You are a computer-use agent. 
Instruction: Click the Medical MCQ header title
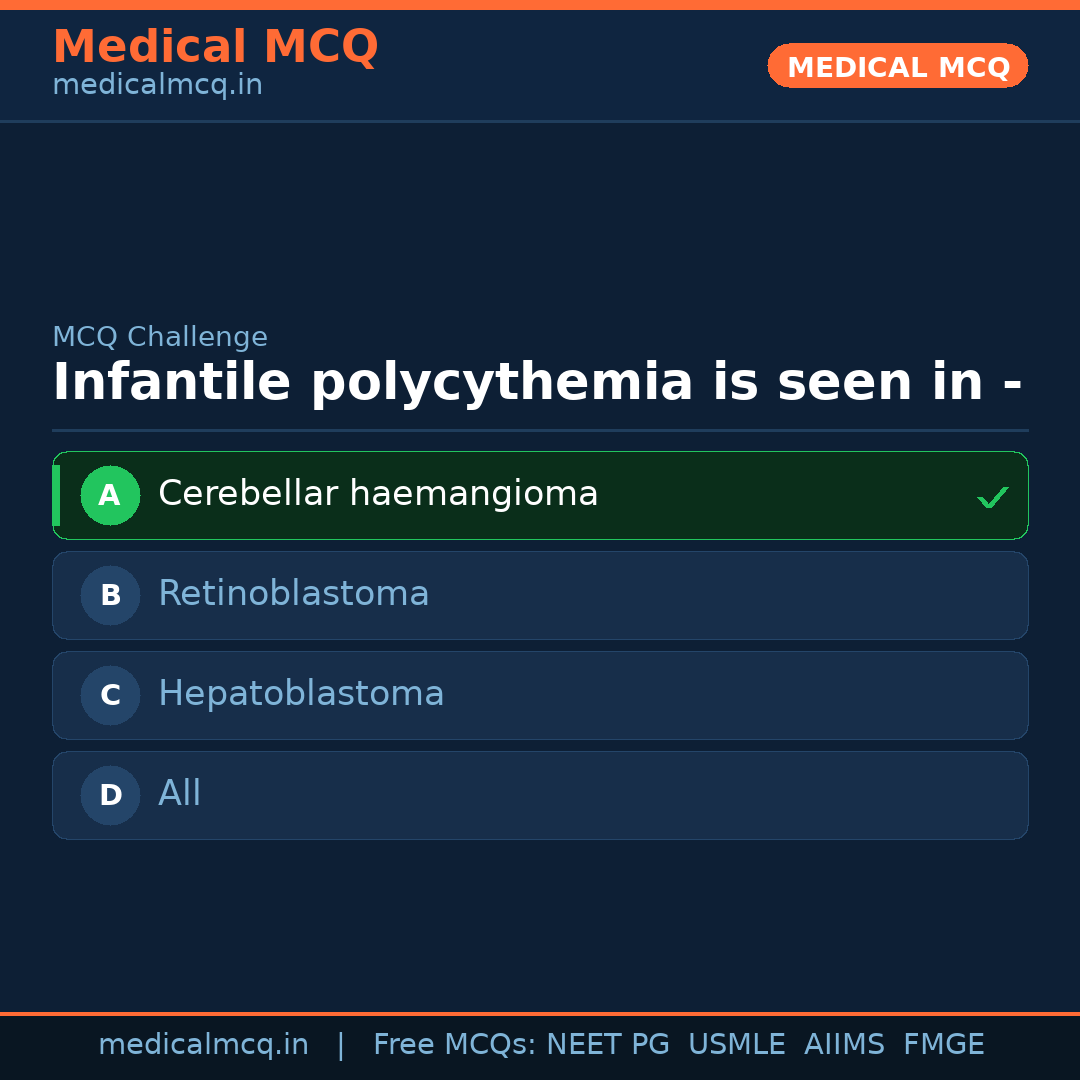[215, 47]
